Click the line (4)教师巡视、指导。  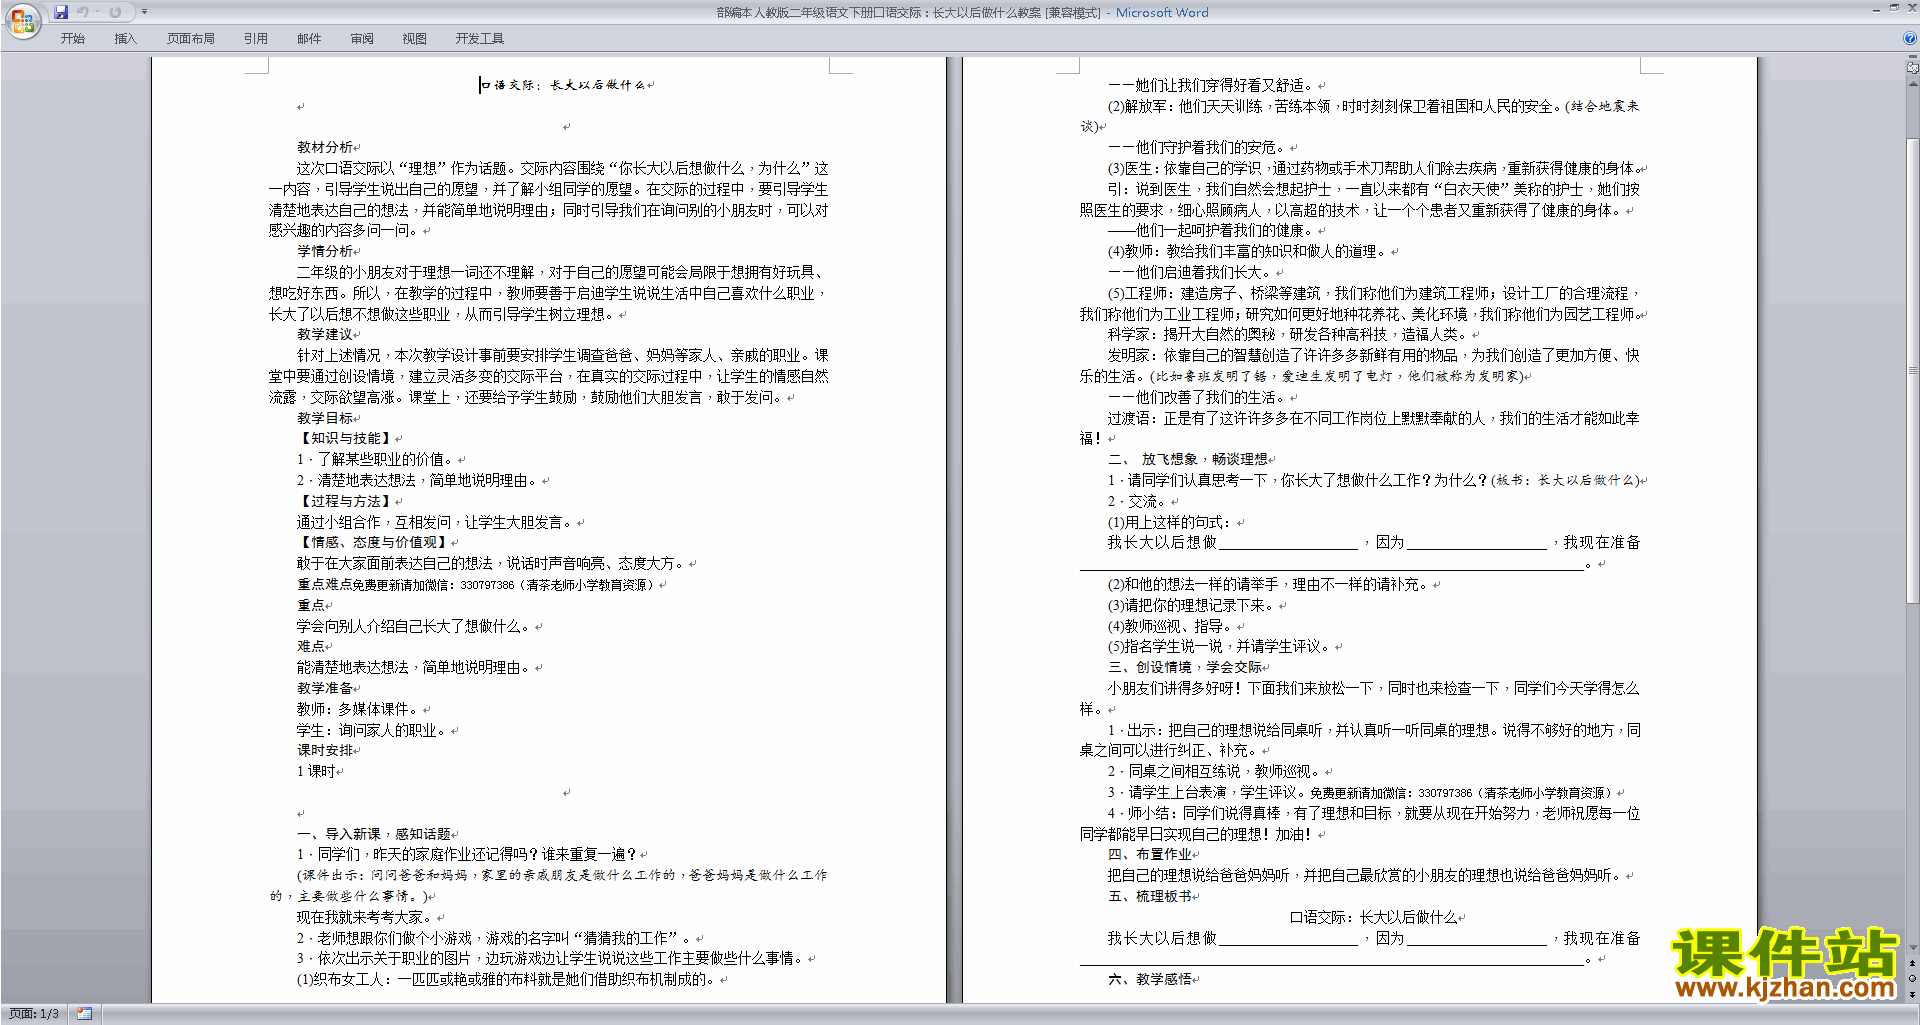[1171, 626]
